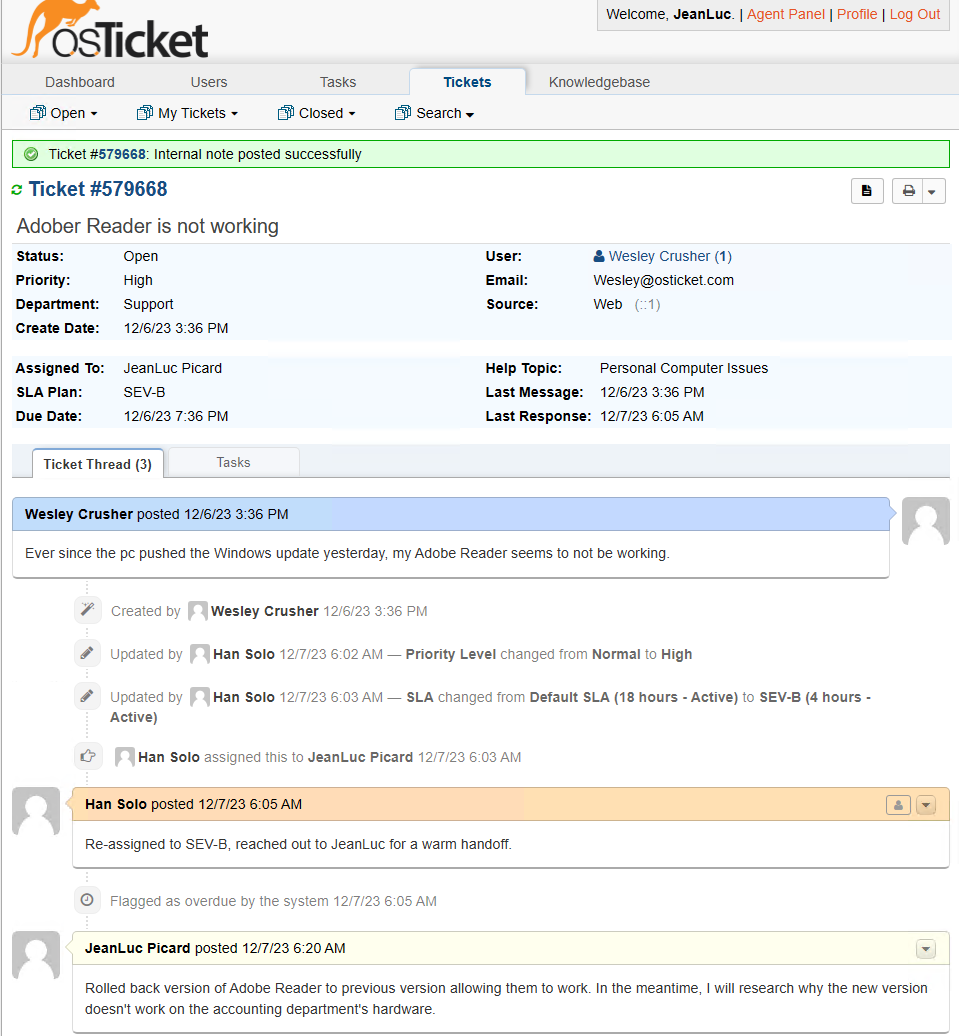Screen dimensions: 959x1036
Task: Click the osTicket kangaroo logo
Action: point(110,30)
